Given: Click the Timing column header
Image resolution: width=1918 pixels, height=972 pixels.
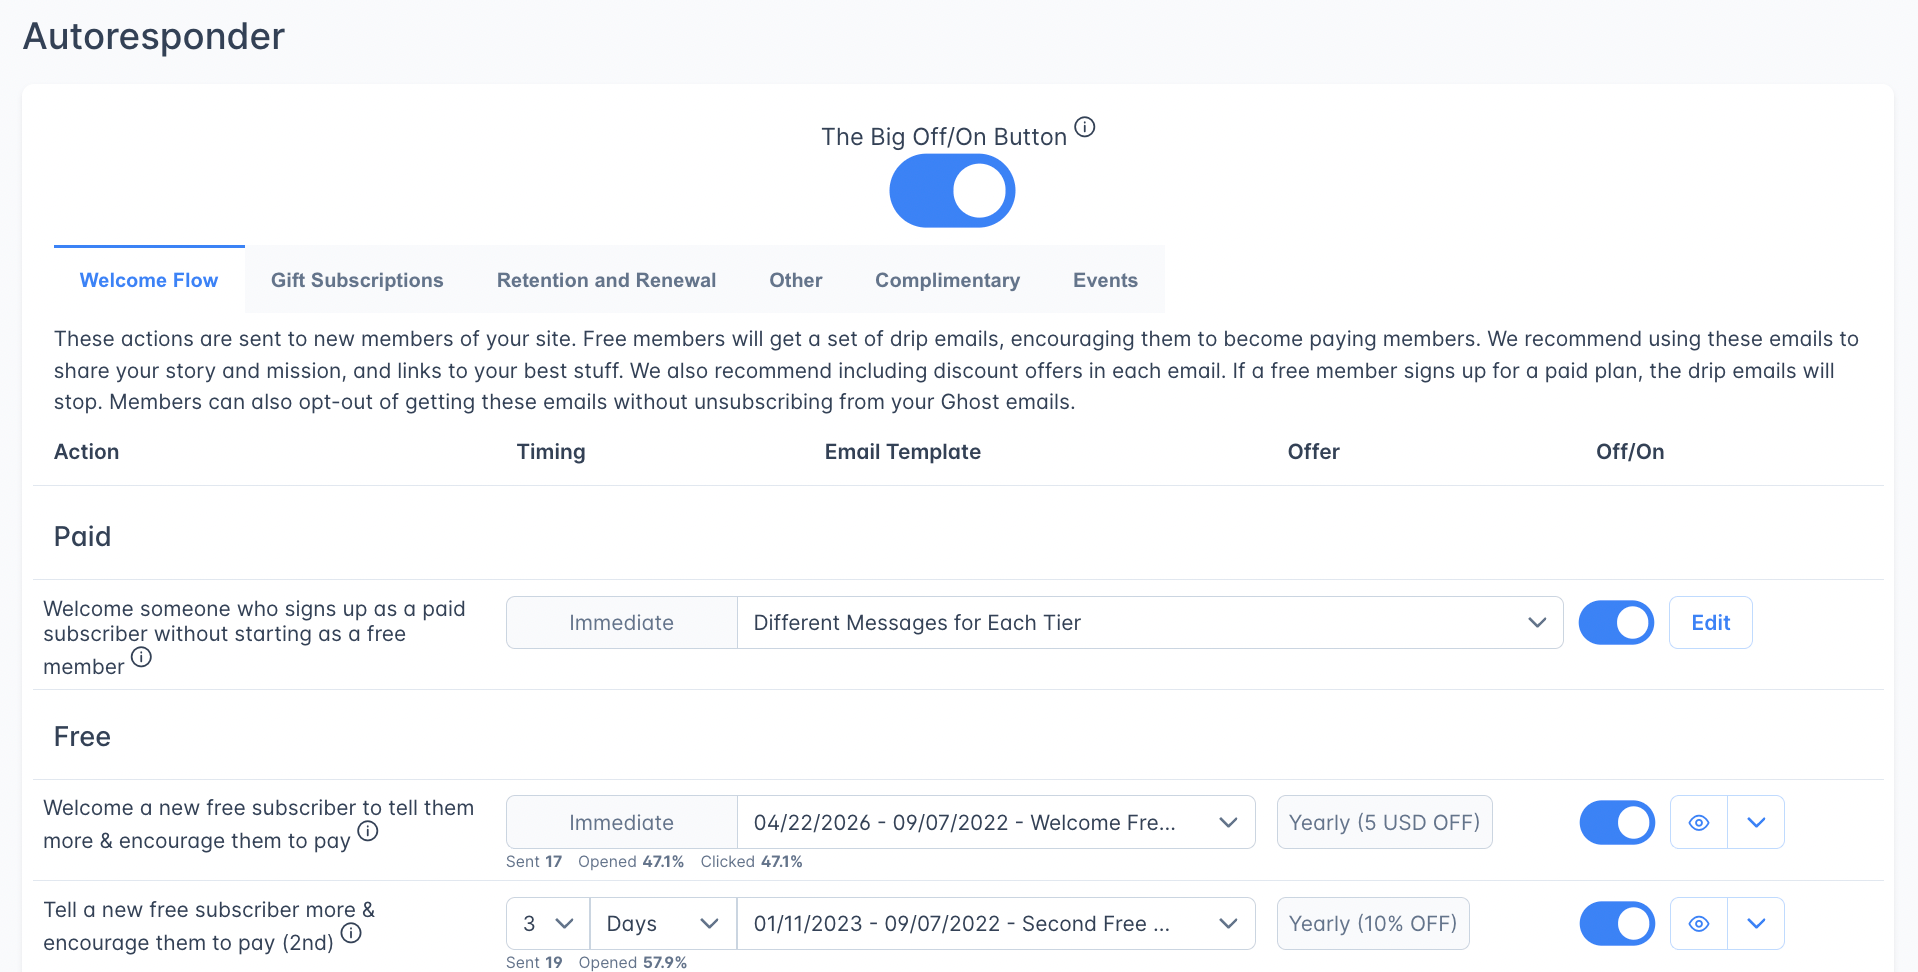Looking at the screenshot, I should [551, 452].
